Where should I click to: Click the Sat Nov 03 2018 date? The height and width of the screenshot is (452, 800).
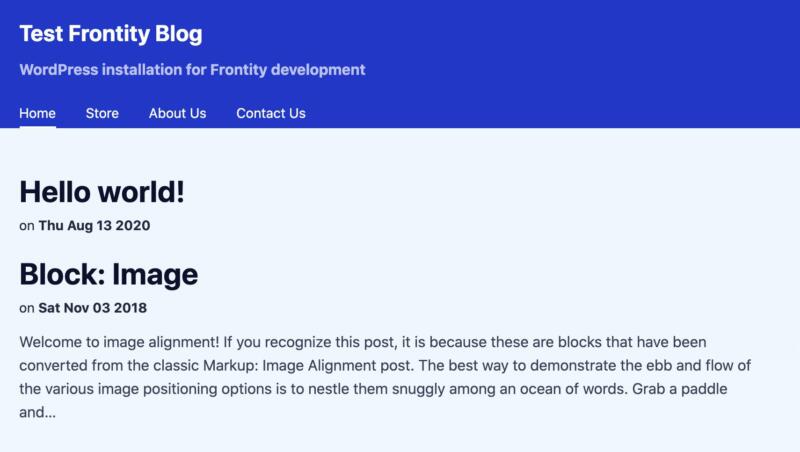click(x=92, y=308)
